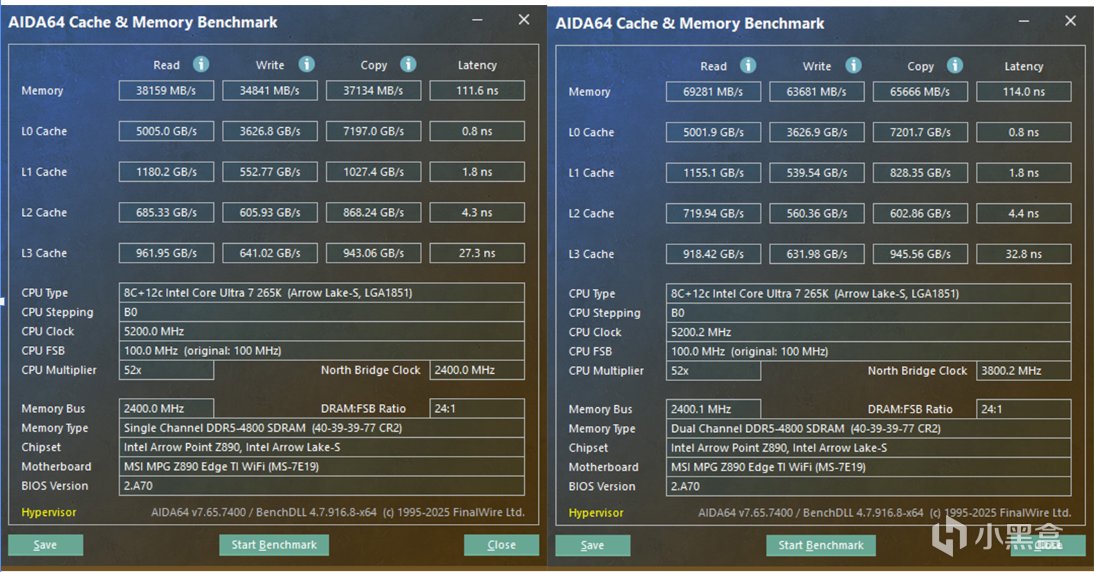Click Memory Bus value 2400.1 MHz
The image size is (1095, 572).
point(713,409)
